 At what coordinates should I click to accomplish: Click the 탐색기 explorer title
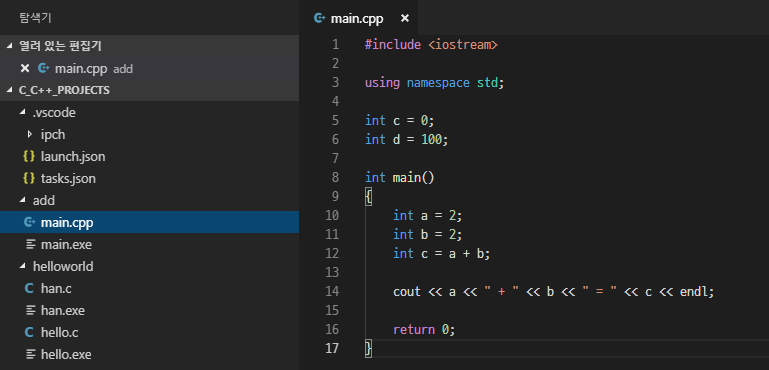pyautogui.click(x=35, y=18)
